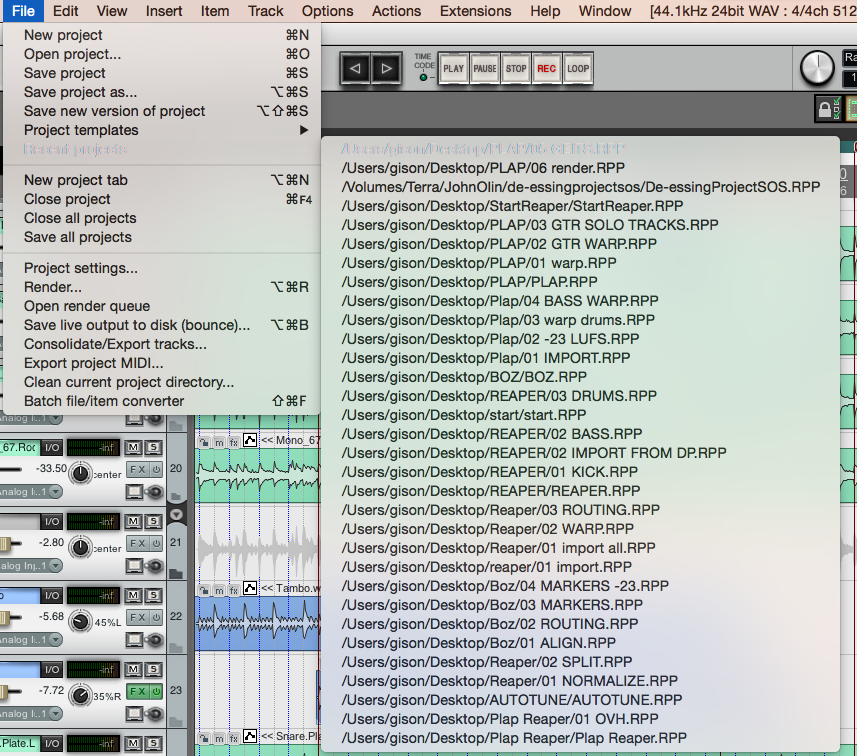Open the FX chain on track 21
Image resolution: width=857 pixels, height=756 pixels.
[x=137, y=543]
